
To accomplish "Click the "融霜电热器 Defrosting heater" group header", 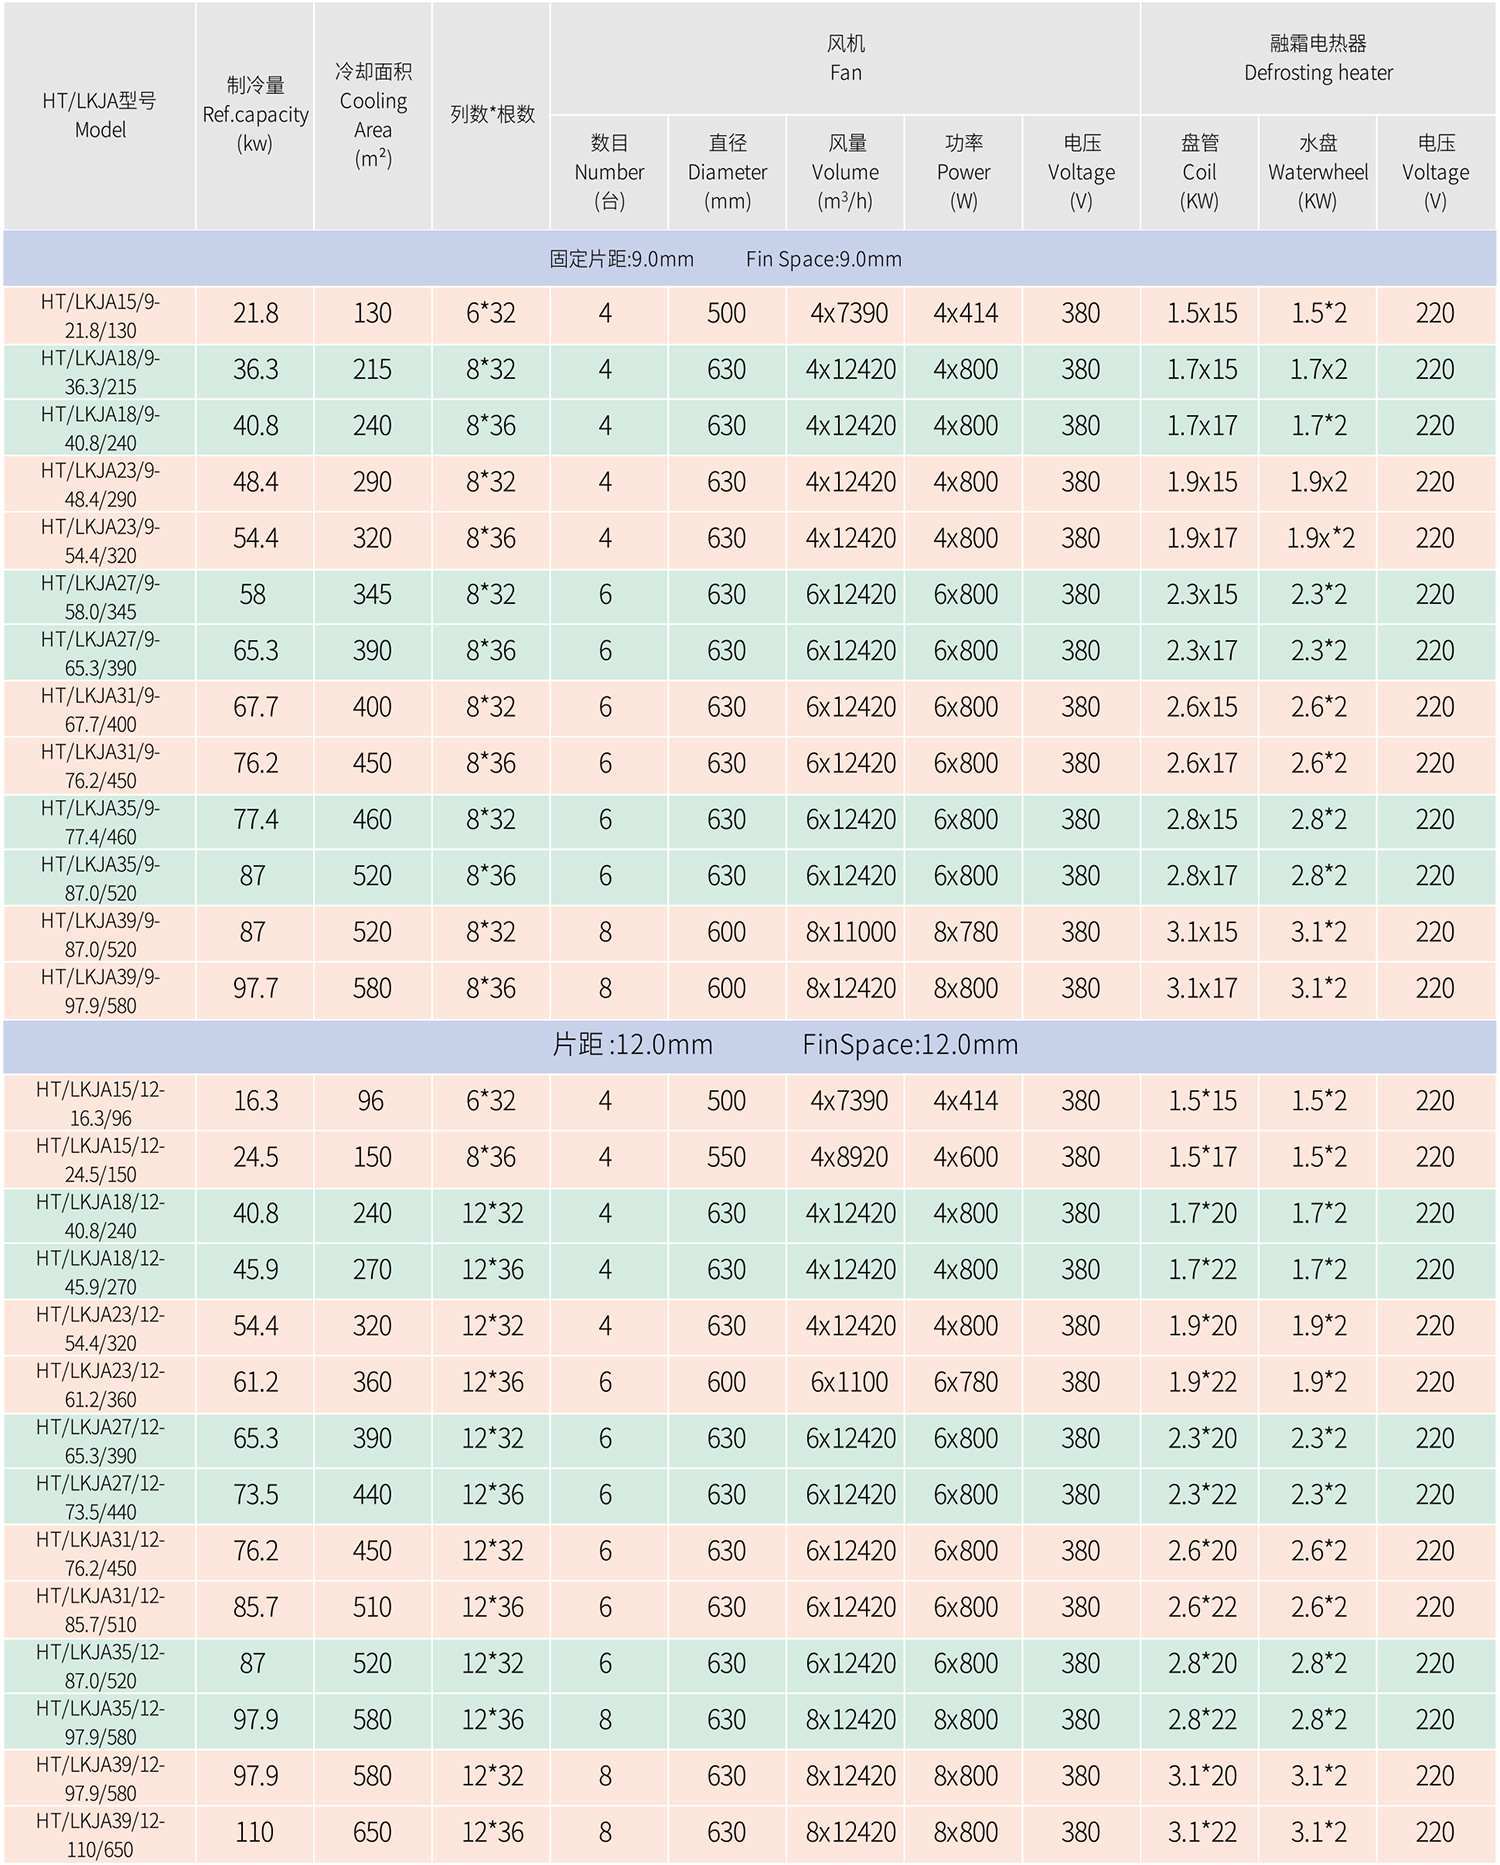I will (1318, 58).
